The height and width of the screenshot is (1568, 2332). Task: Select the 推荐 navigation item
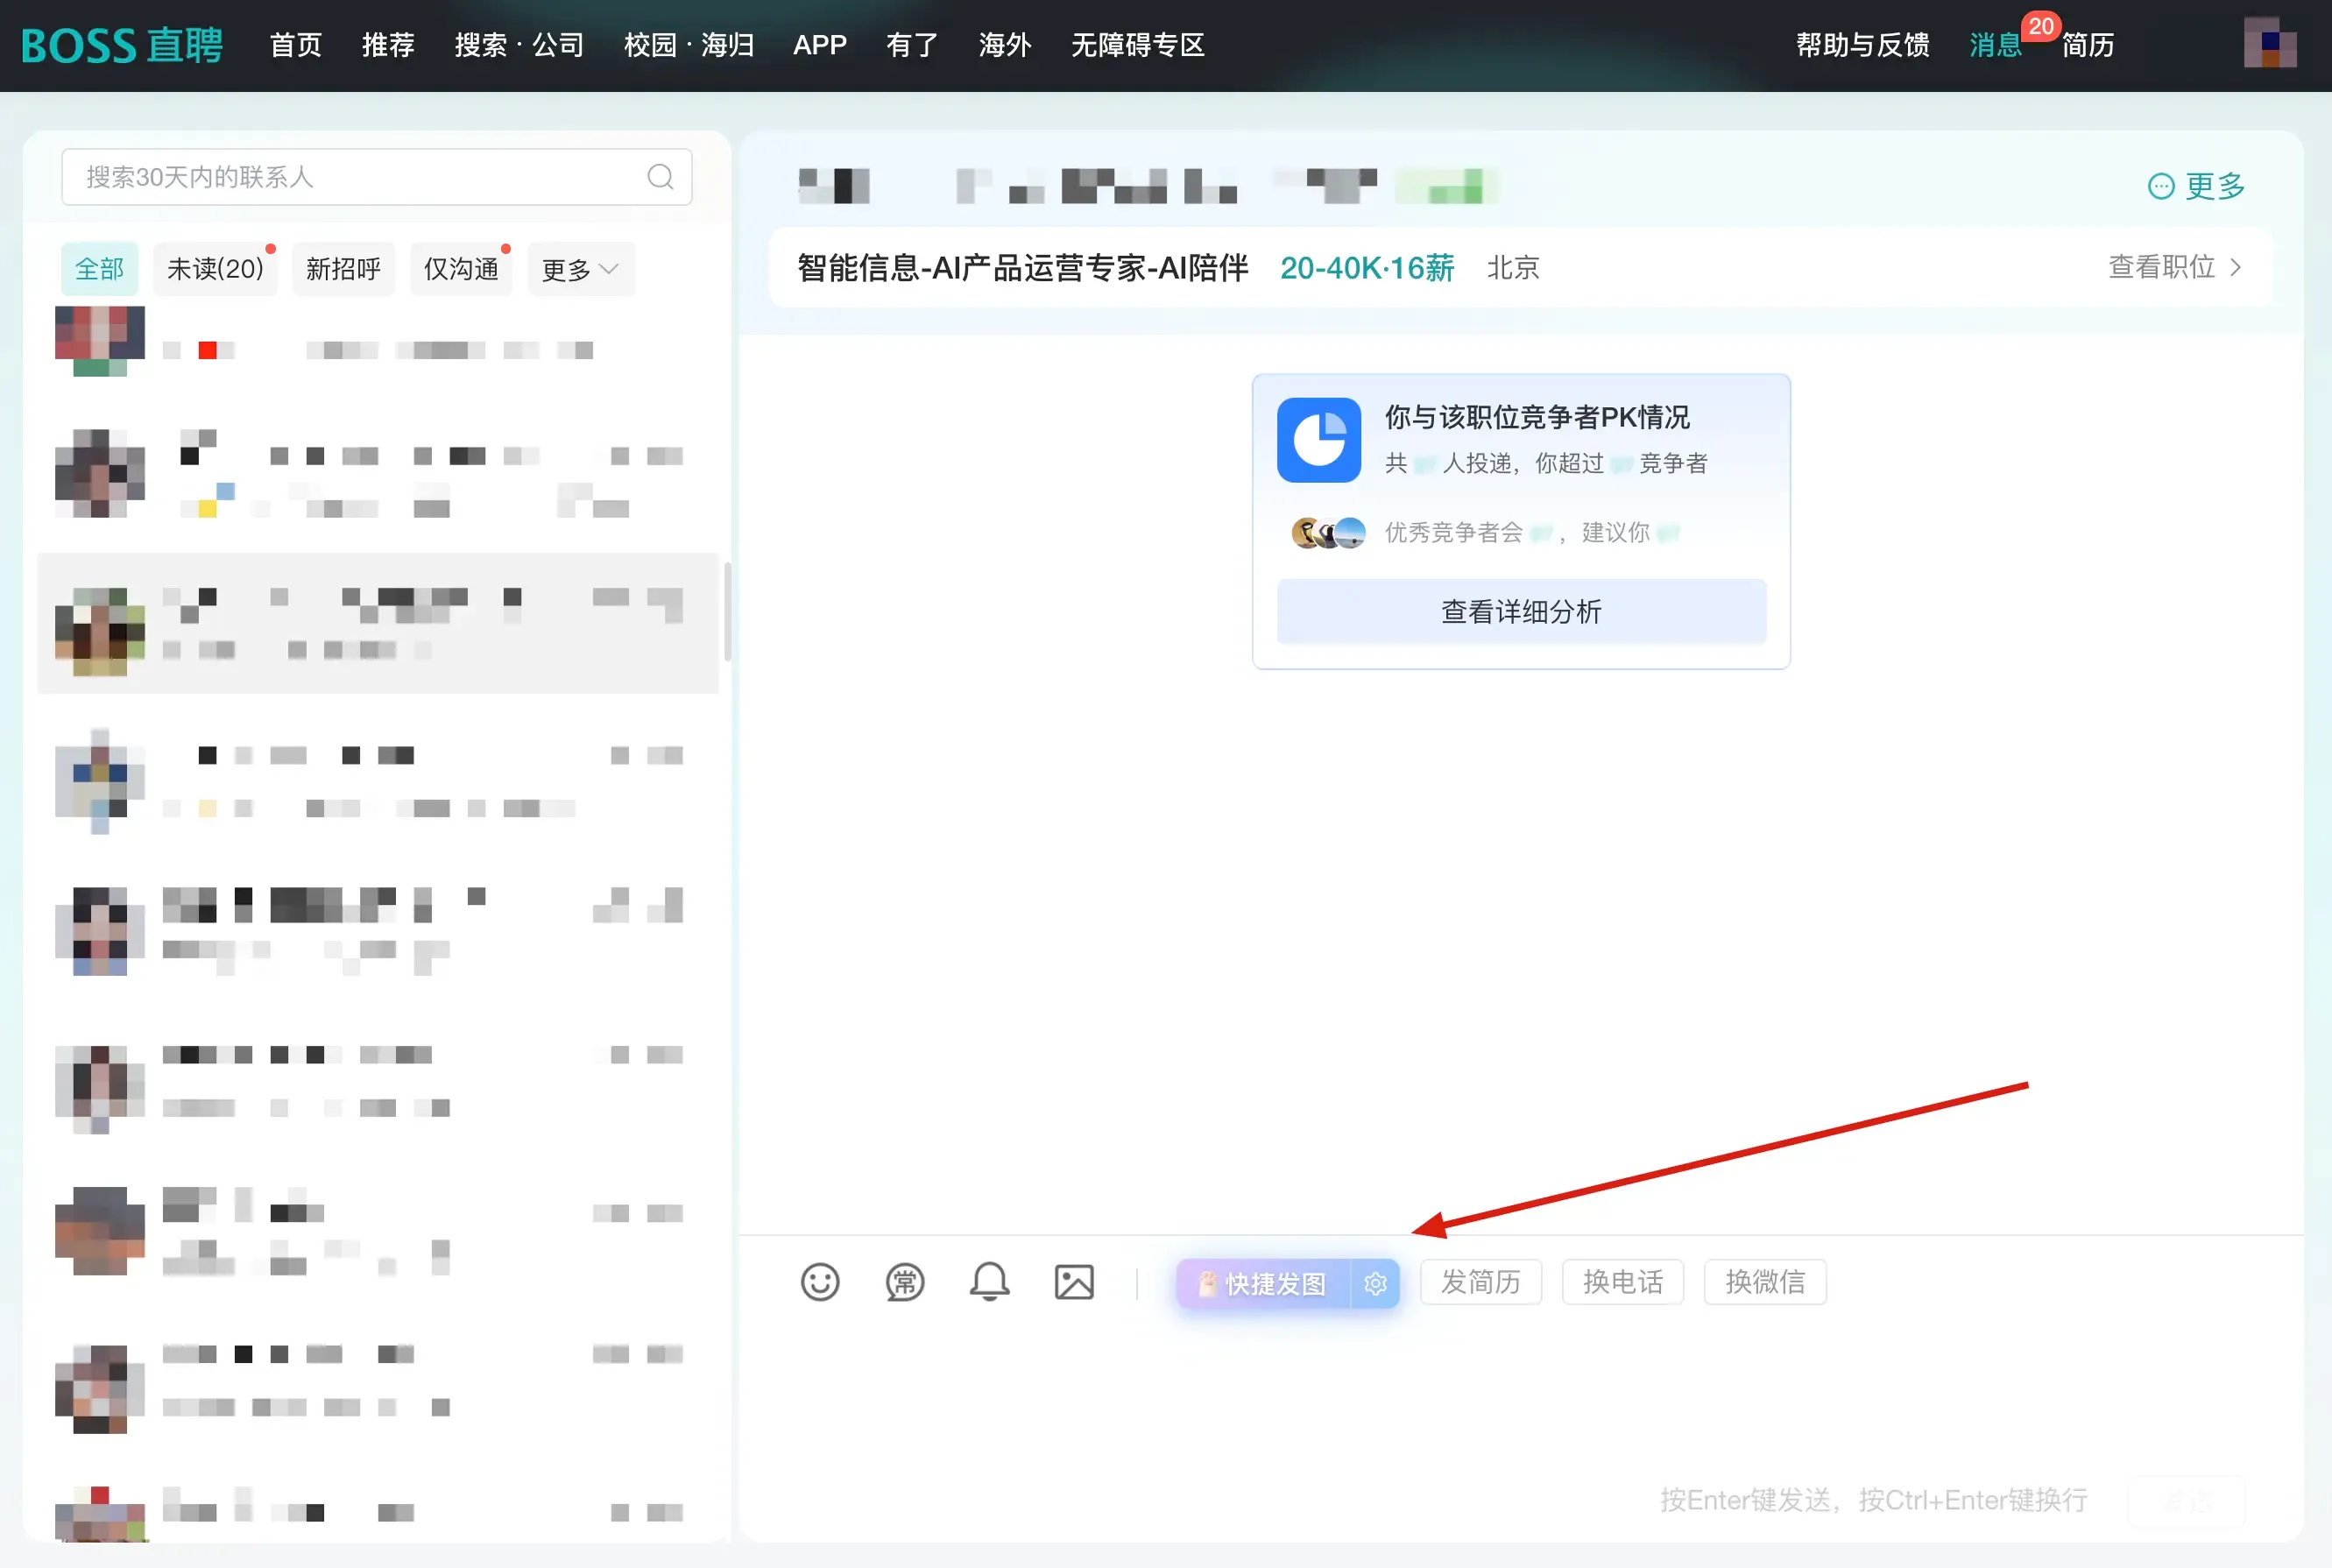[388, 45]
